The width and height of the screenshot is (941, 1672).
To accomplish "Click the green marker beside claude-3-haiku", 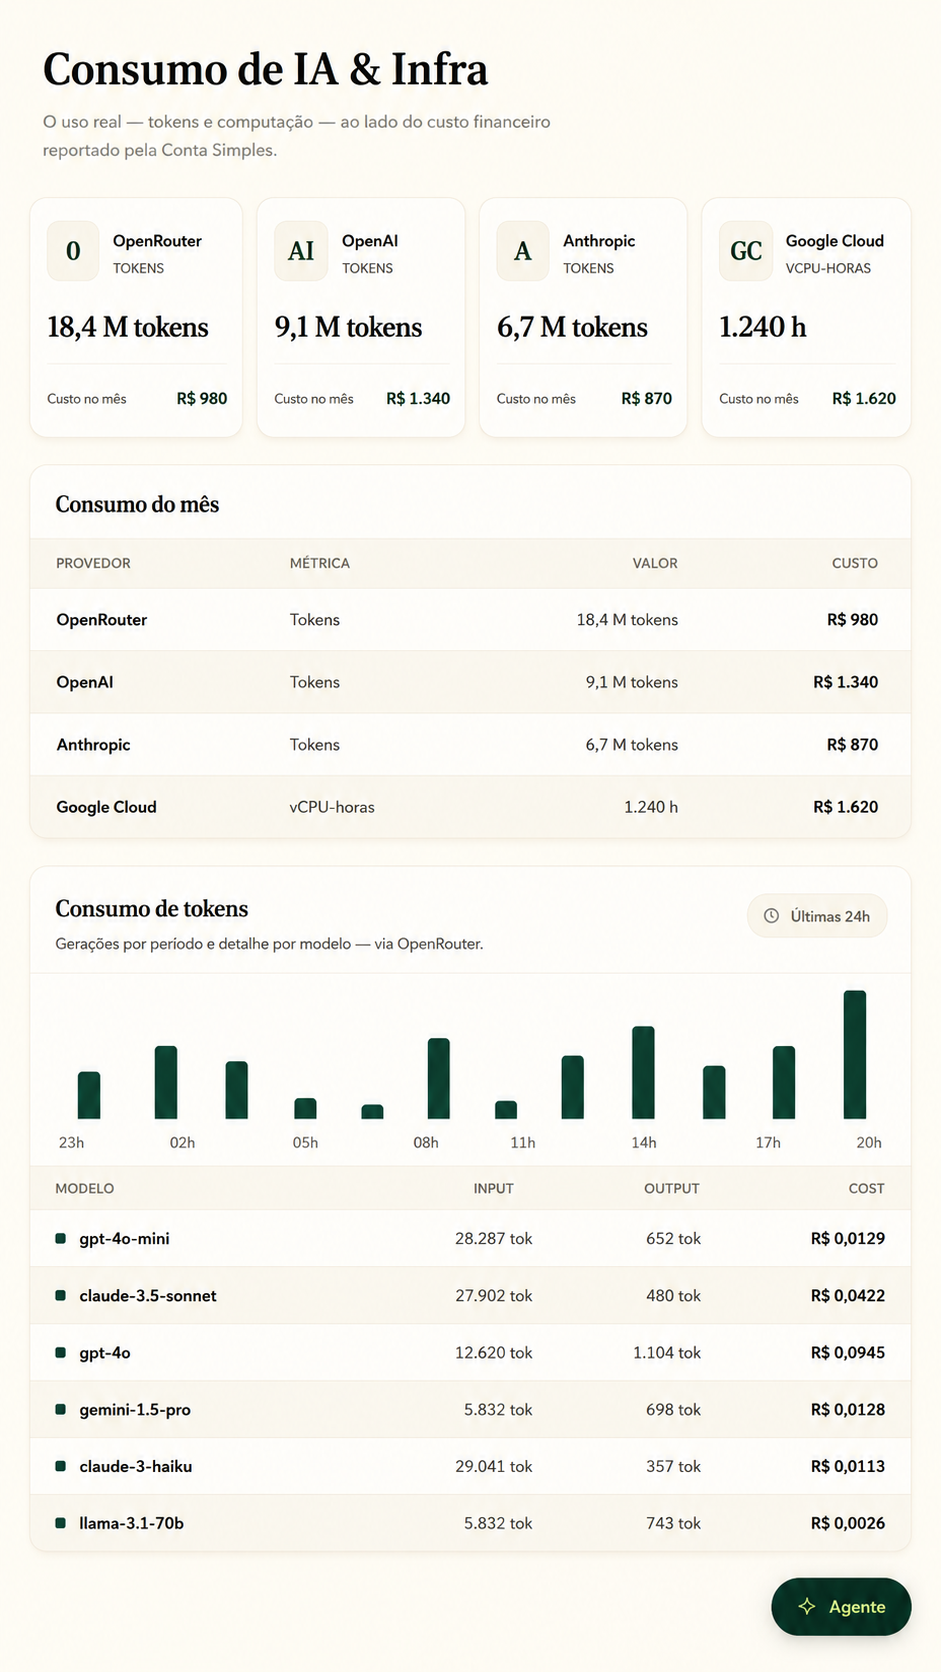I will click(60, 1467).
